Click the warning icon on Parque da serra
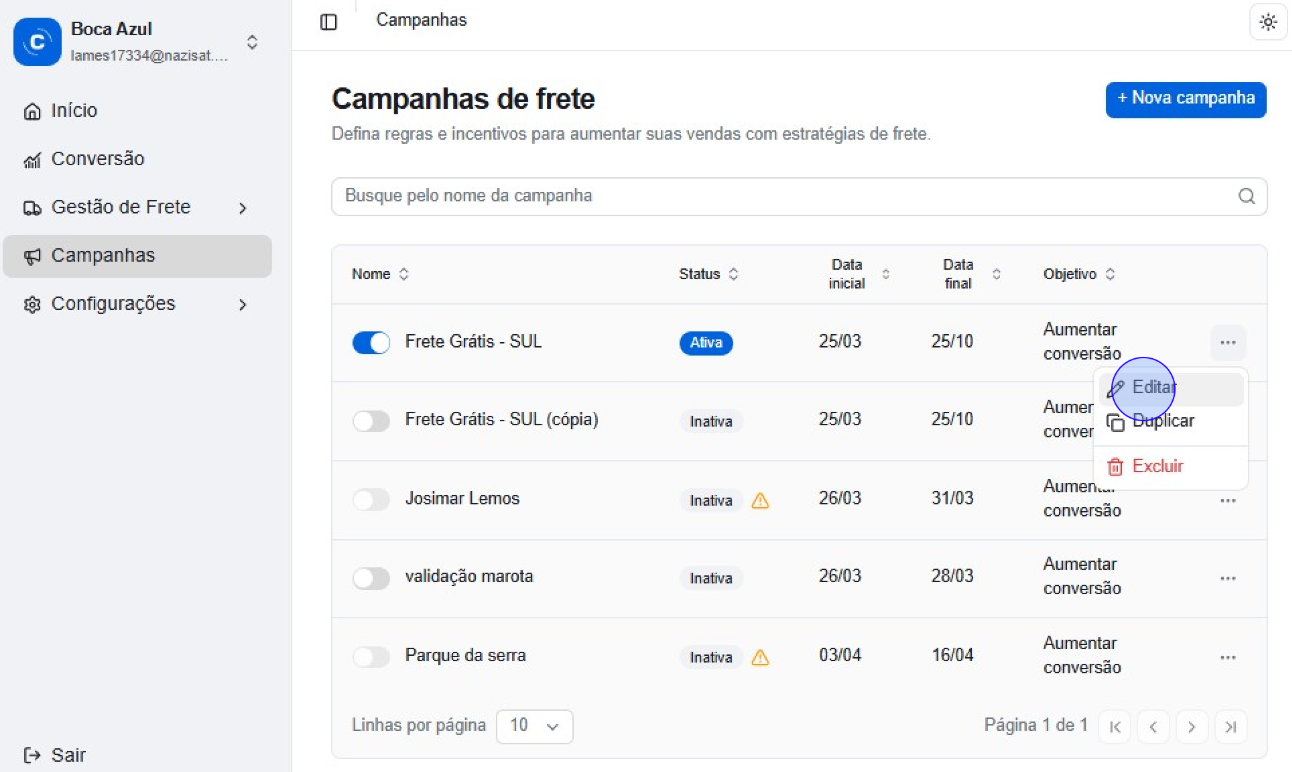The height and width of the screenshot is (772, 1292). tap(760, 657)
